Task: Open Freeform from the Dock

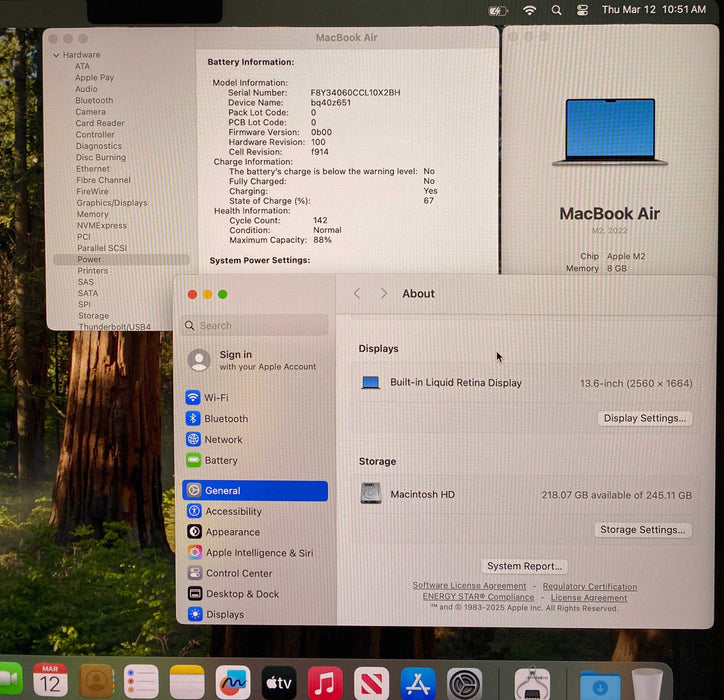Action: tap(233, 682)
